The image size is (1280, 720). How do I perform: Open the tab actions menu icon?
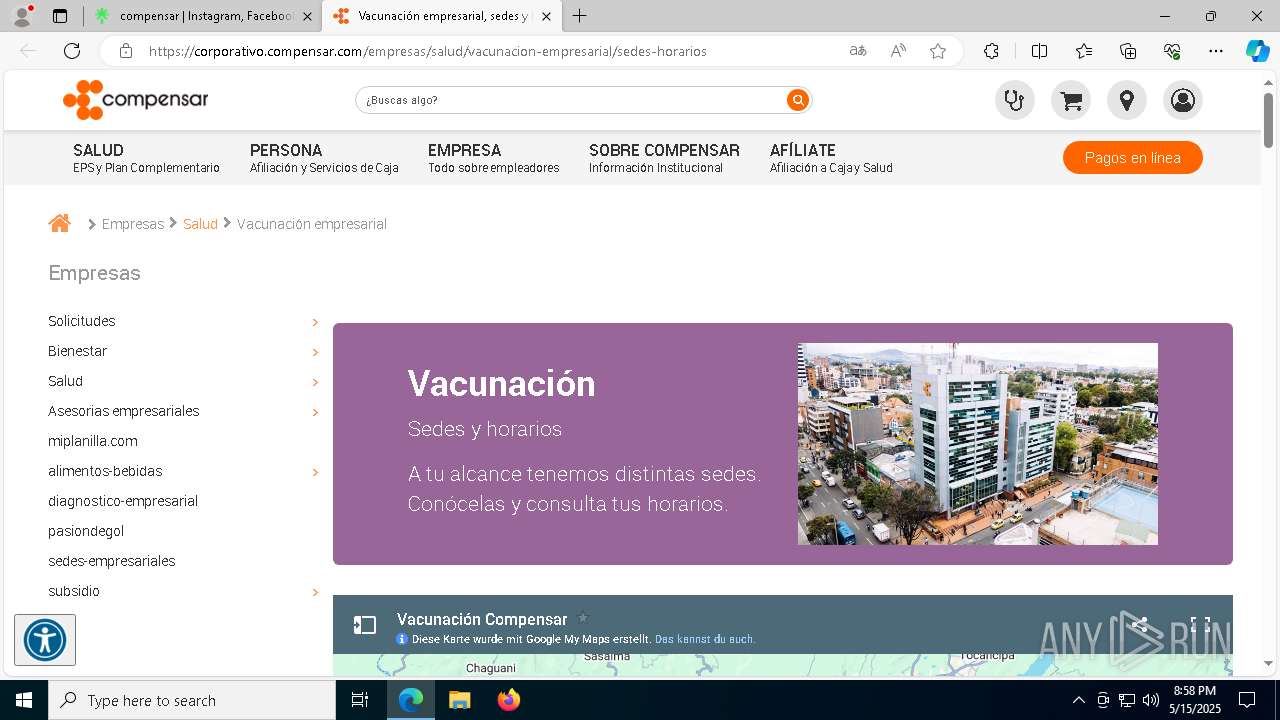click(x=60, y=16)
